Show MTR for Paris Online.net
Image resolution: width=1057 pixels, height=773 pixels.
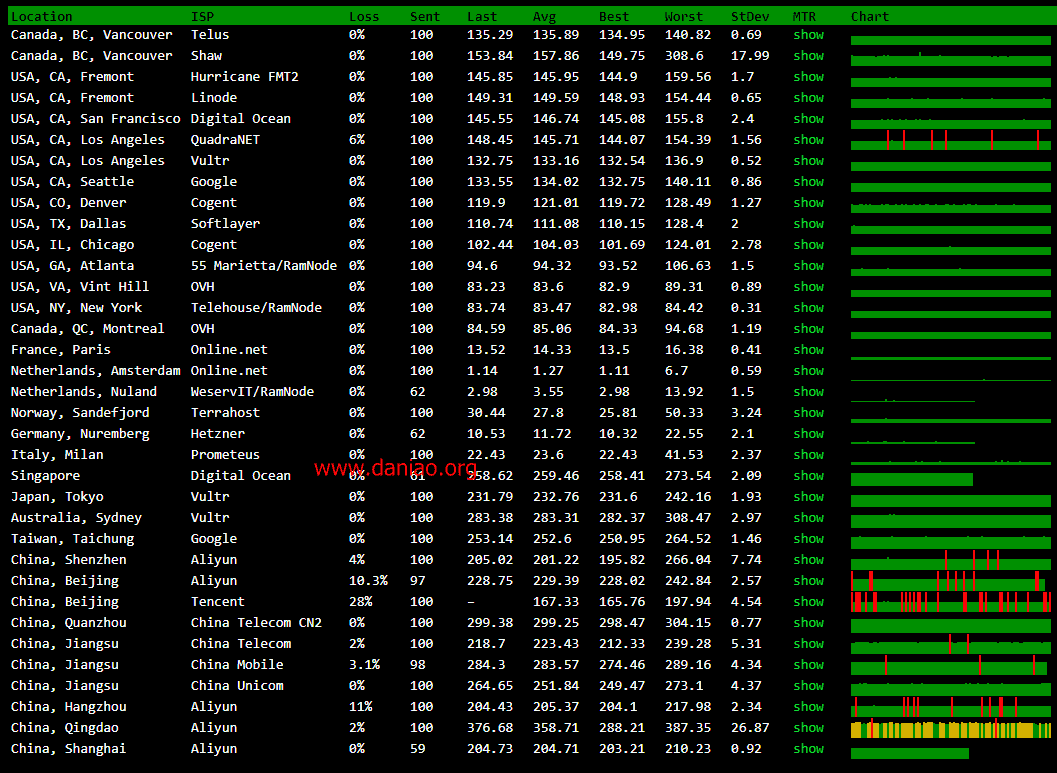(808, 349)
